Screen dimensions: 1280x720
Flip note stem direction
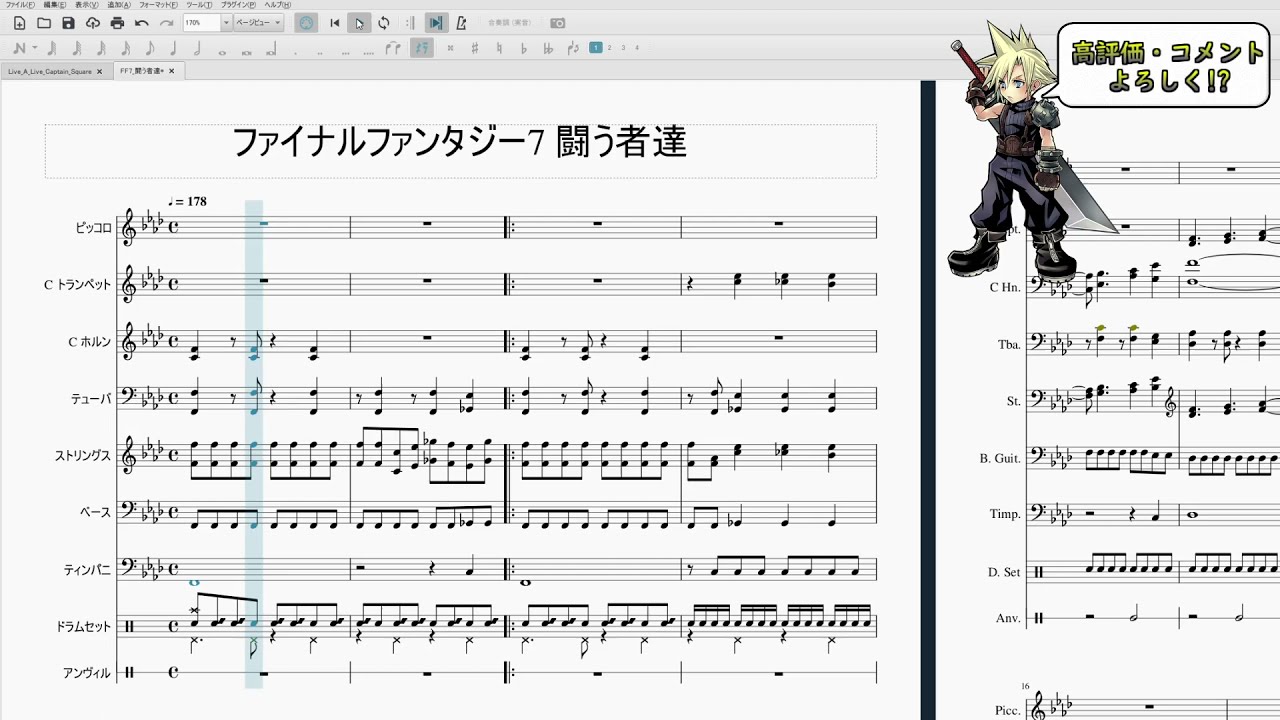[x=573, y=48]
